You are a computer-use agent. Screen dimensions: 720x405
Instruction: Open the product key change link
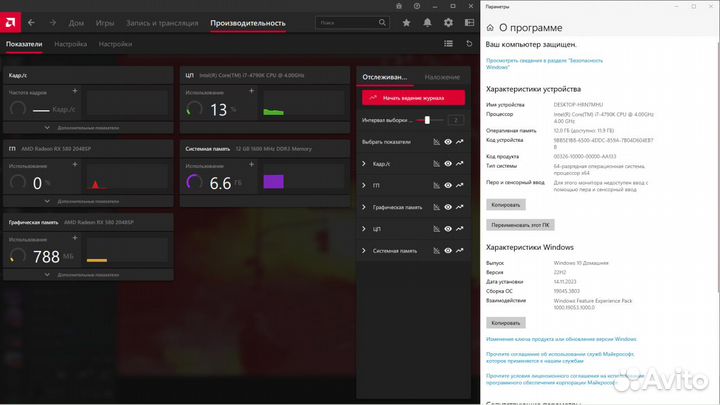[x=562, y=339]
